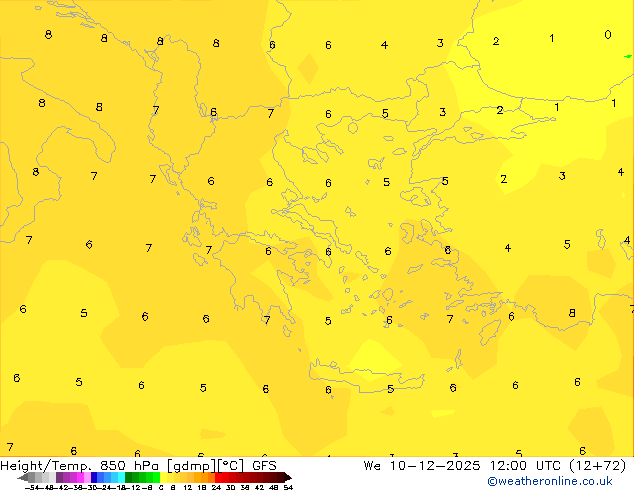The height and width of the screenshot is (490, 634).
Task: Click the cyan swatch in the color scale
Action: point(122,477)
